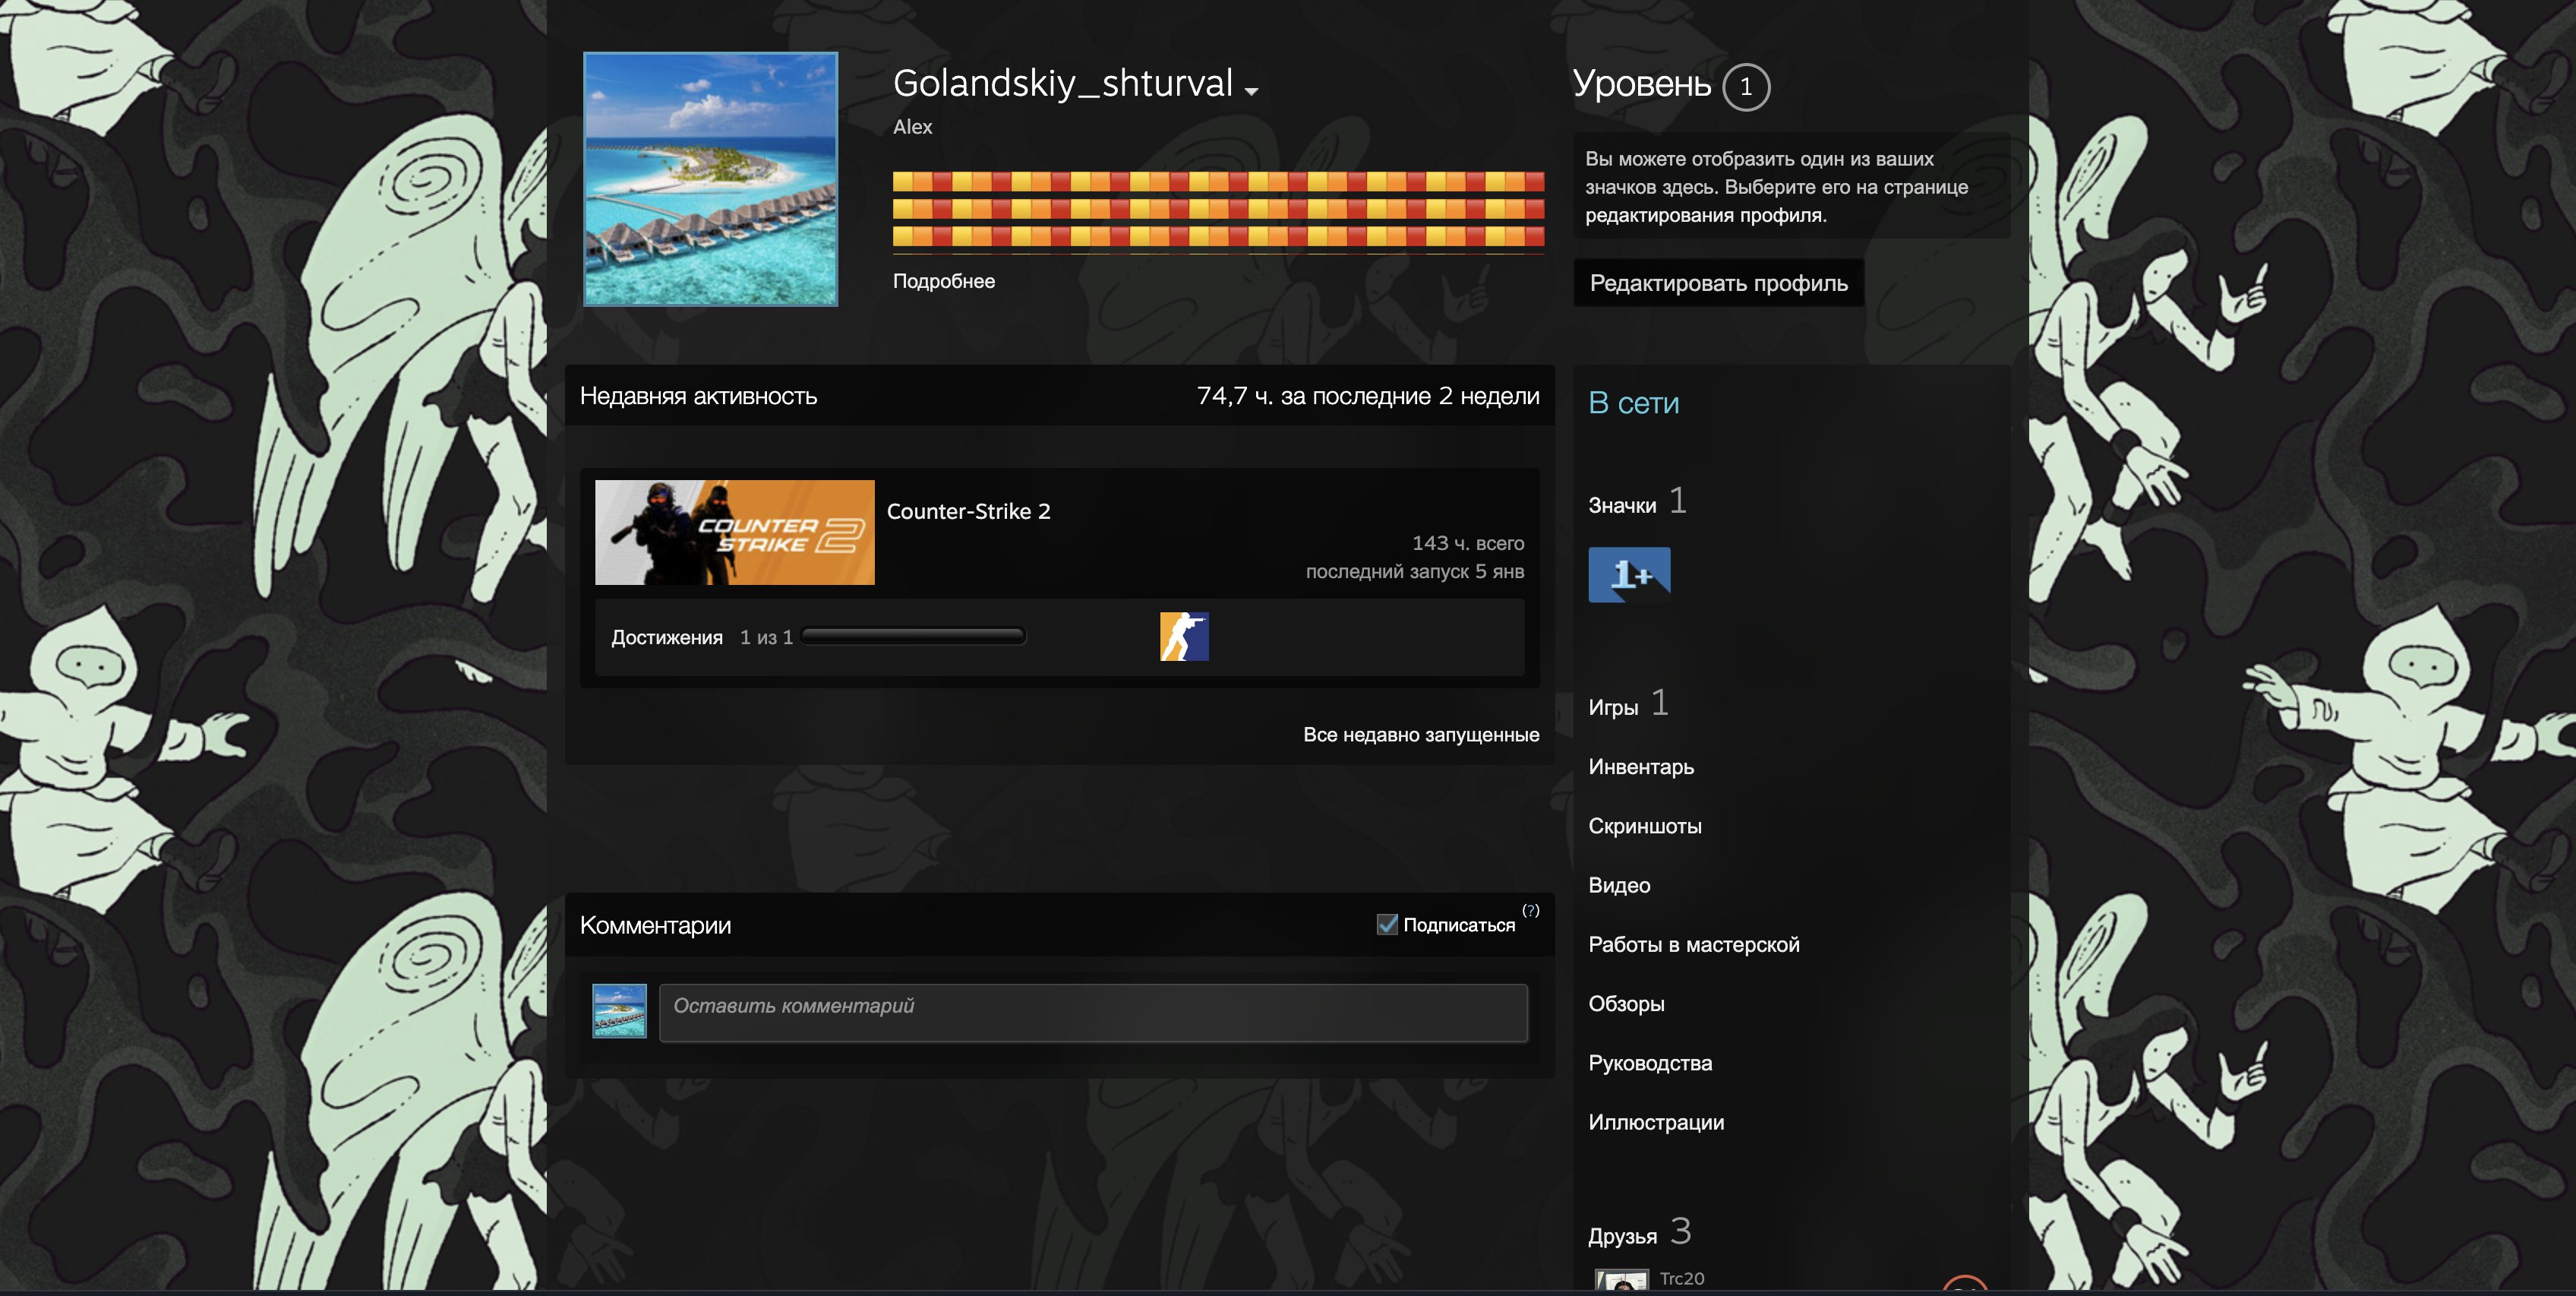2576x1296 pixels.
Task: Open Все недавно запущенные games list
Action: pyautogui.click(x=1420, y=734)
